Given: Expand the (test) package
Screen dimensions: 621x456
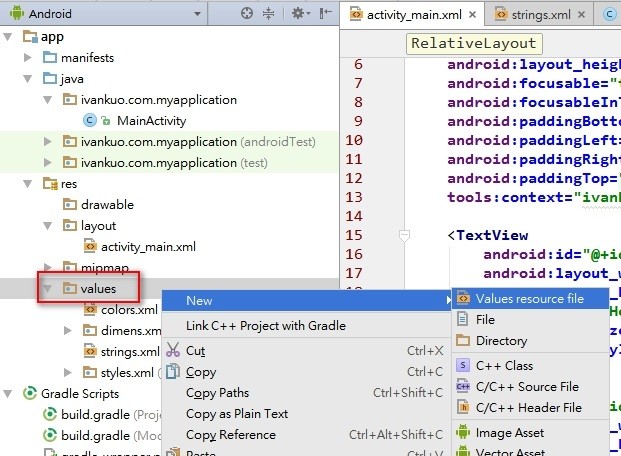Looking at the screenshot, I should pyautogui.click(x=48, y=163).
